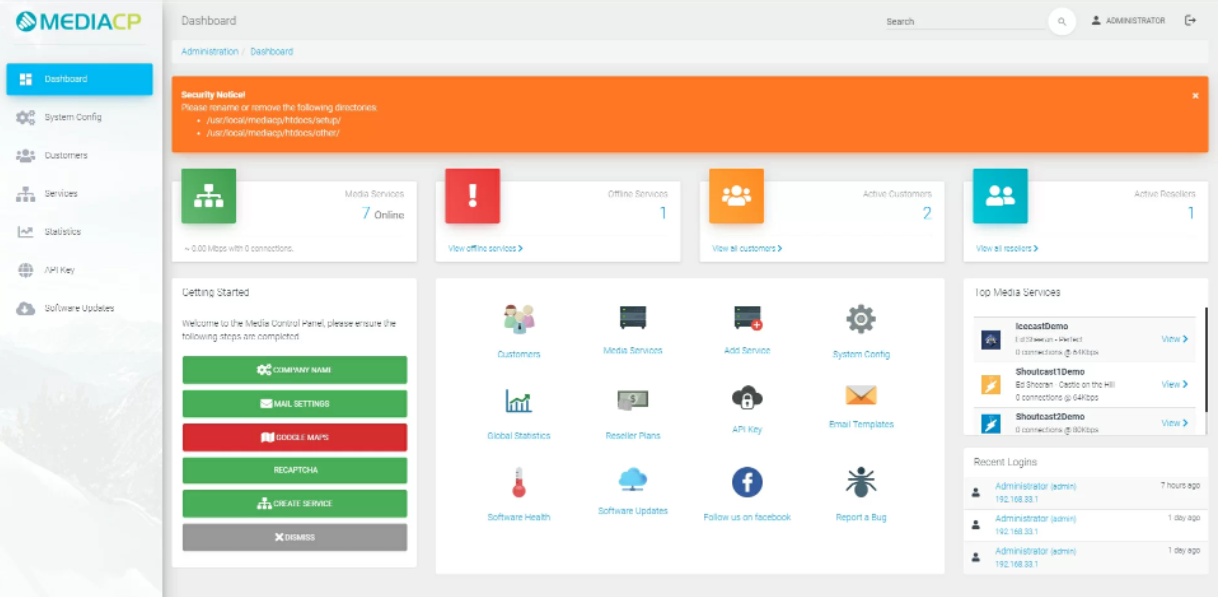Expand the Administrator account menu
Screen dimensions: 1218x597
(x=1128, y=20)
